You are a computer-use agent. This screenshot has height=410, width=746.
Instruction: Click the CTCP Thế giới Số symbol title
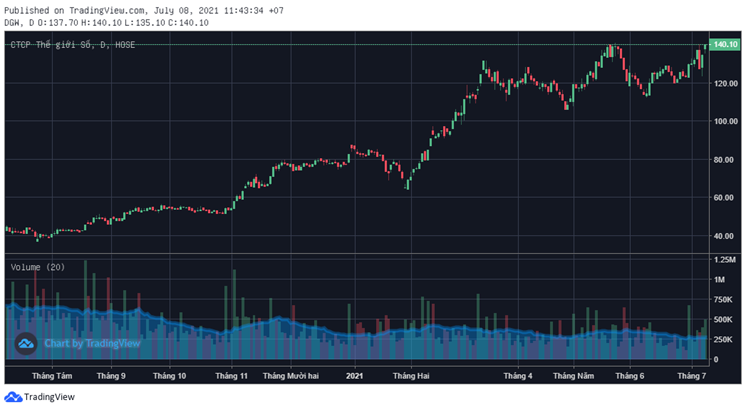[72, 45]
